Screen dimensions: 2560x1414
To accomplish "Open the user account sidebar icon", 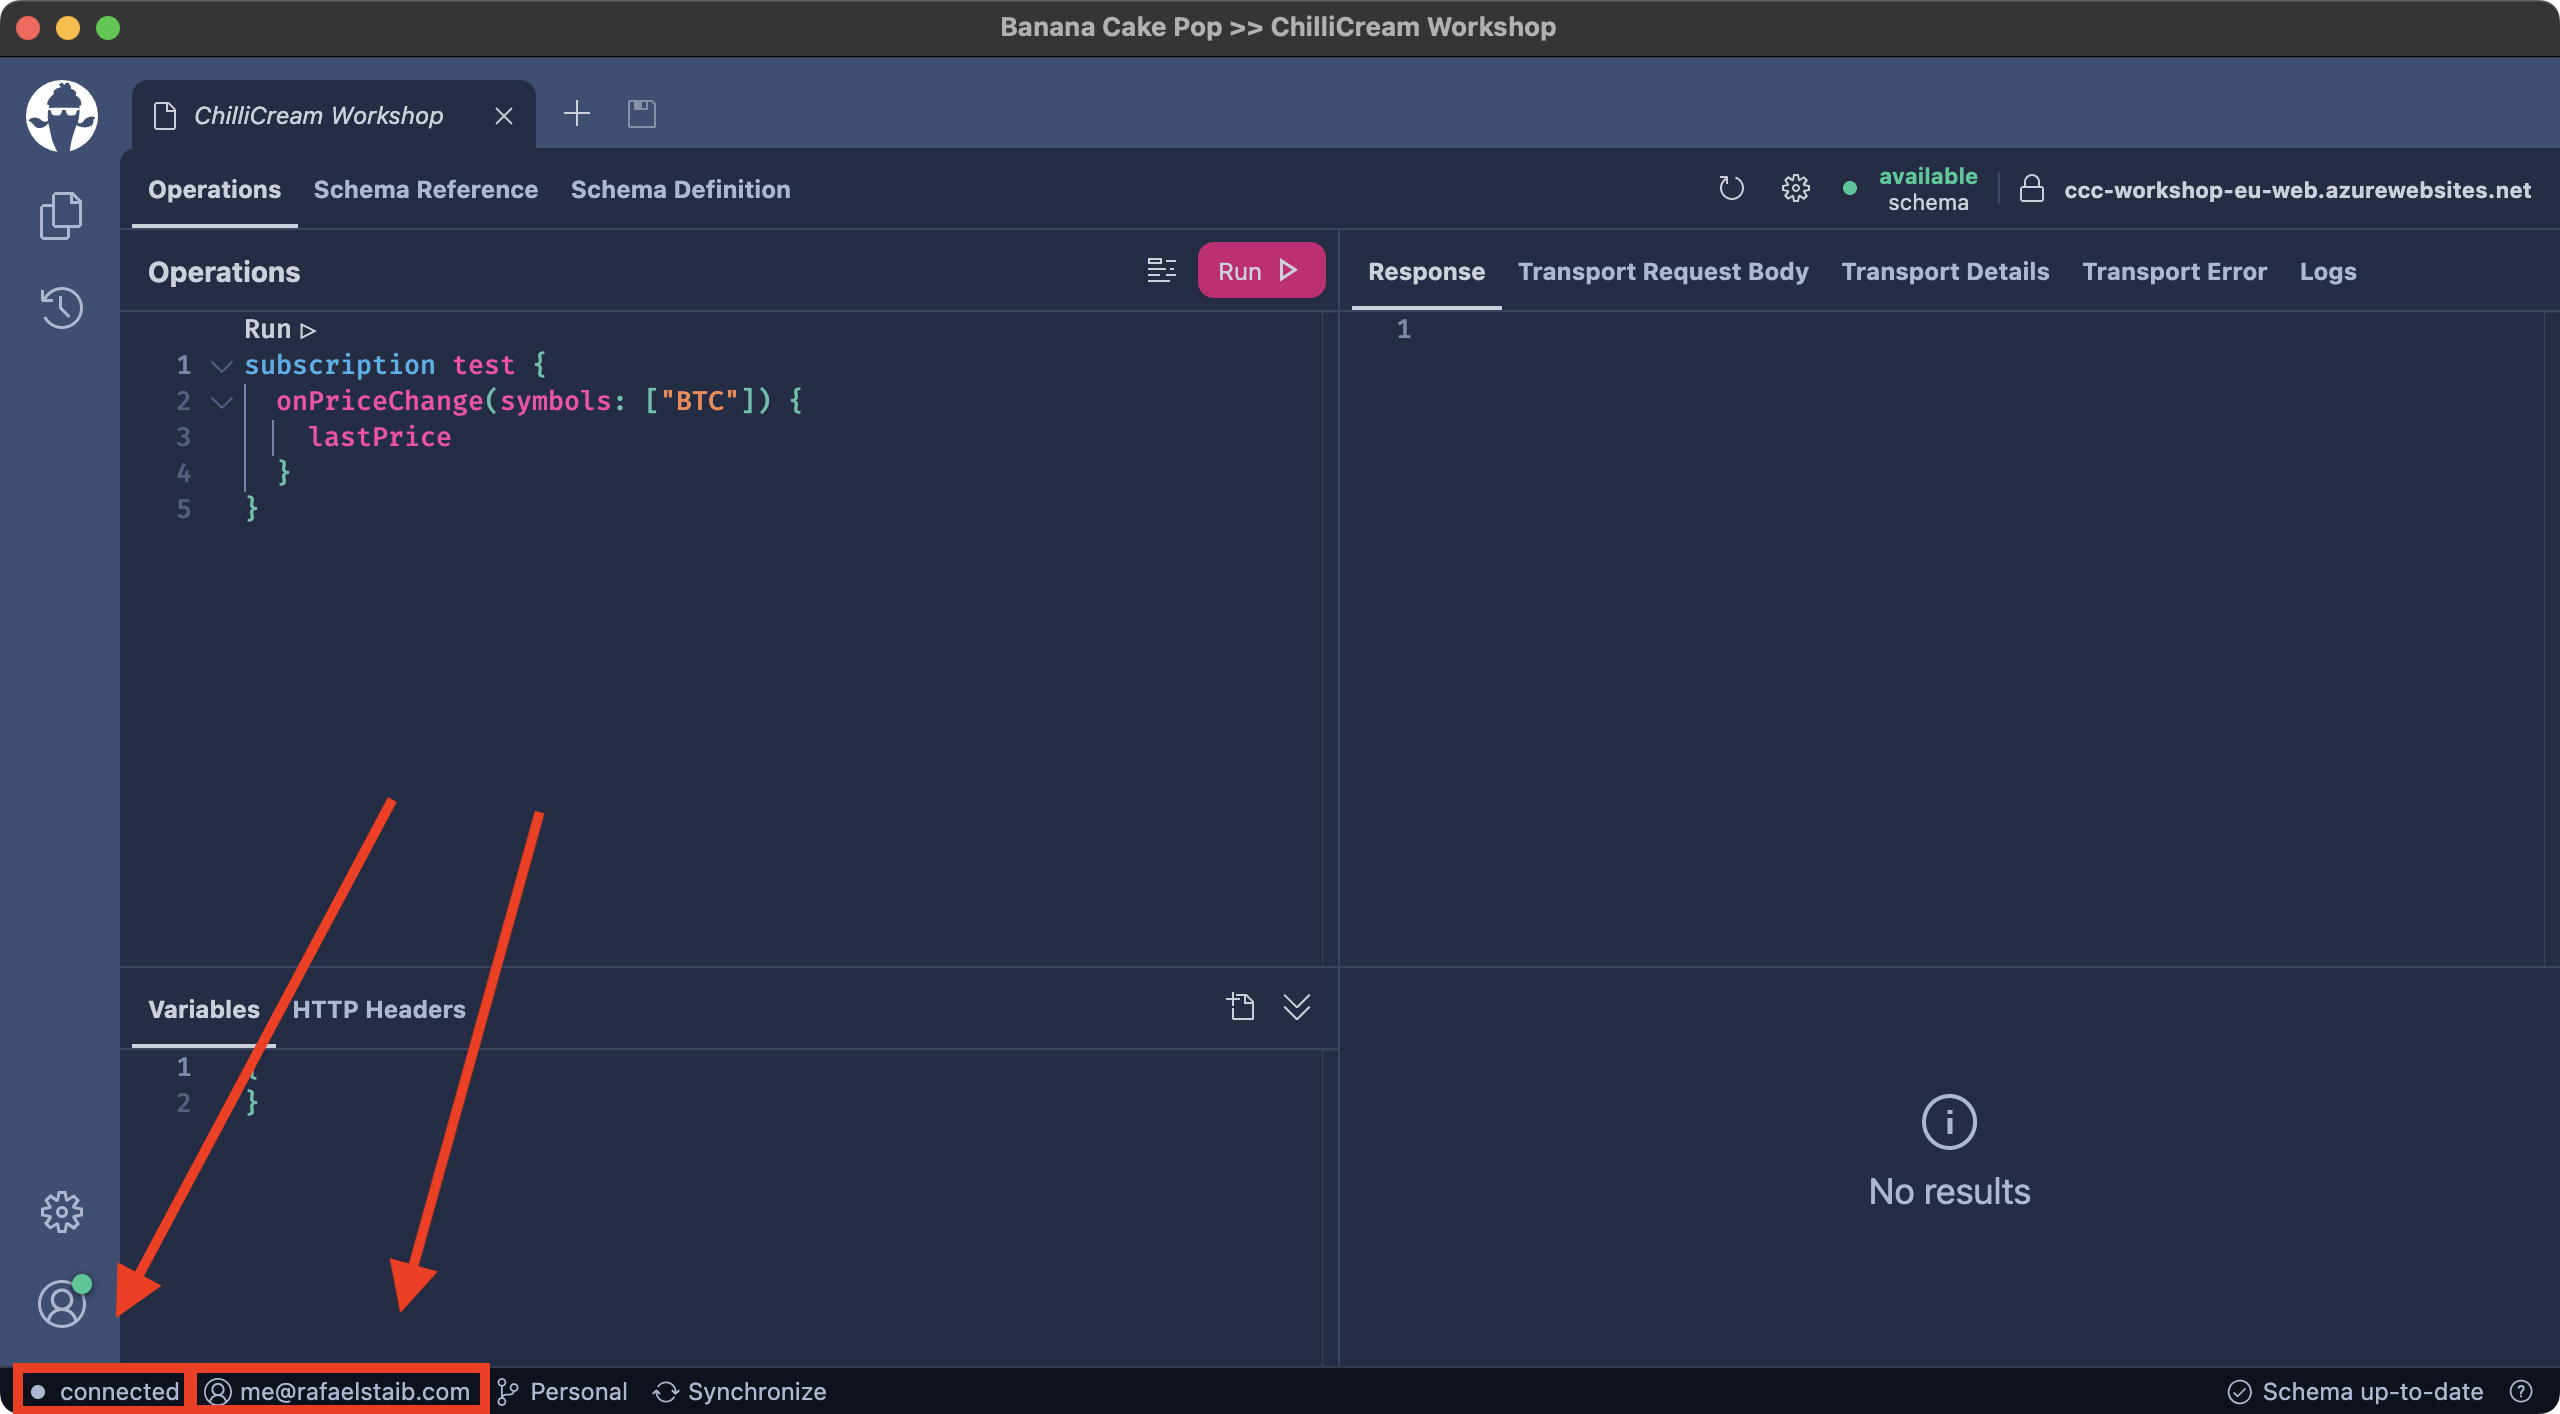I will coord(62,1304).
